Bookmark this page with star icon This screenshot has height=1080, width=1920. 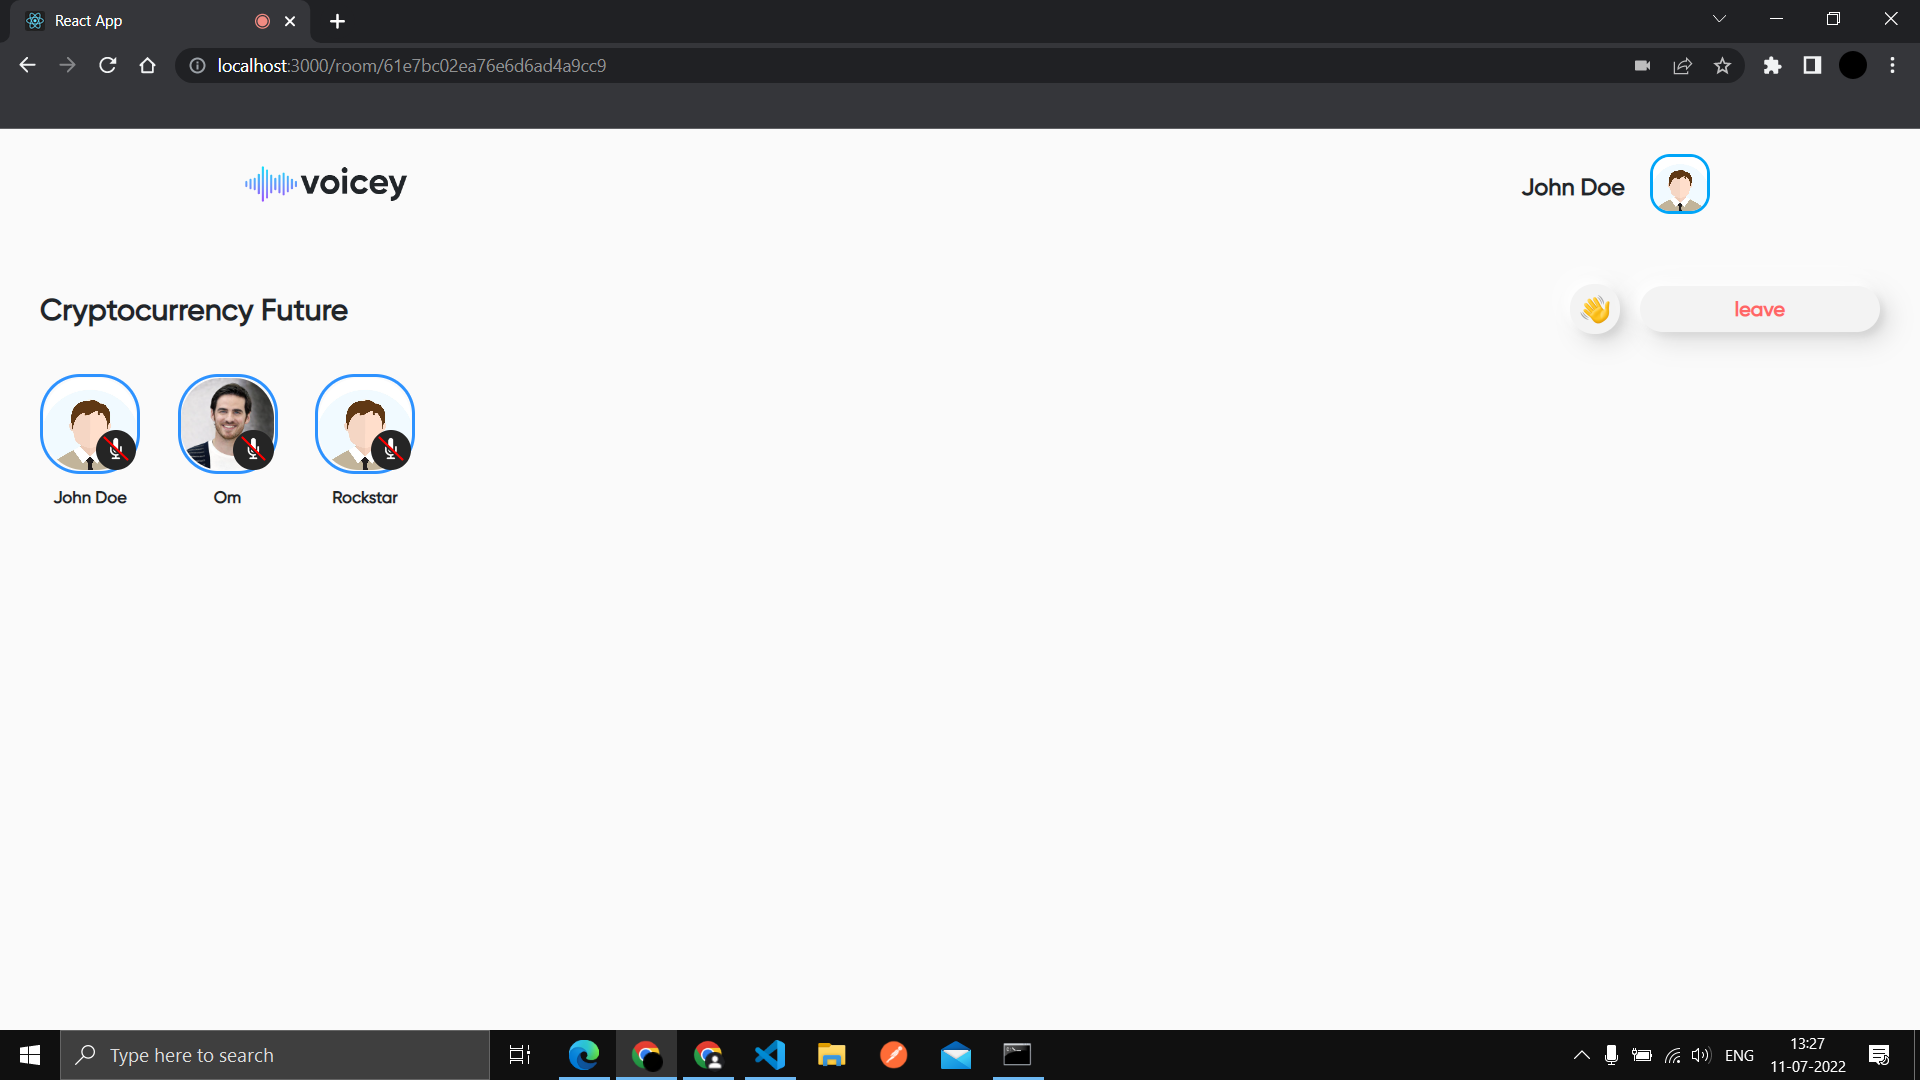point(1722,66)
